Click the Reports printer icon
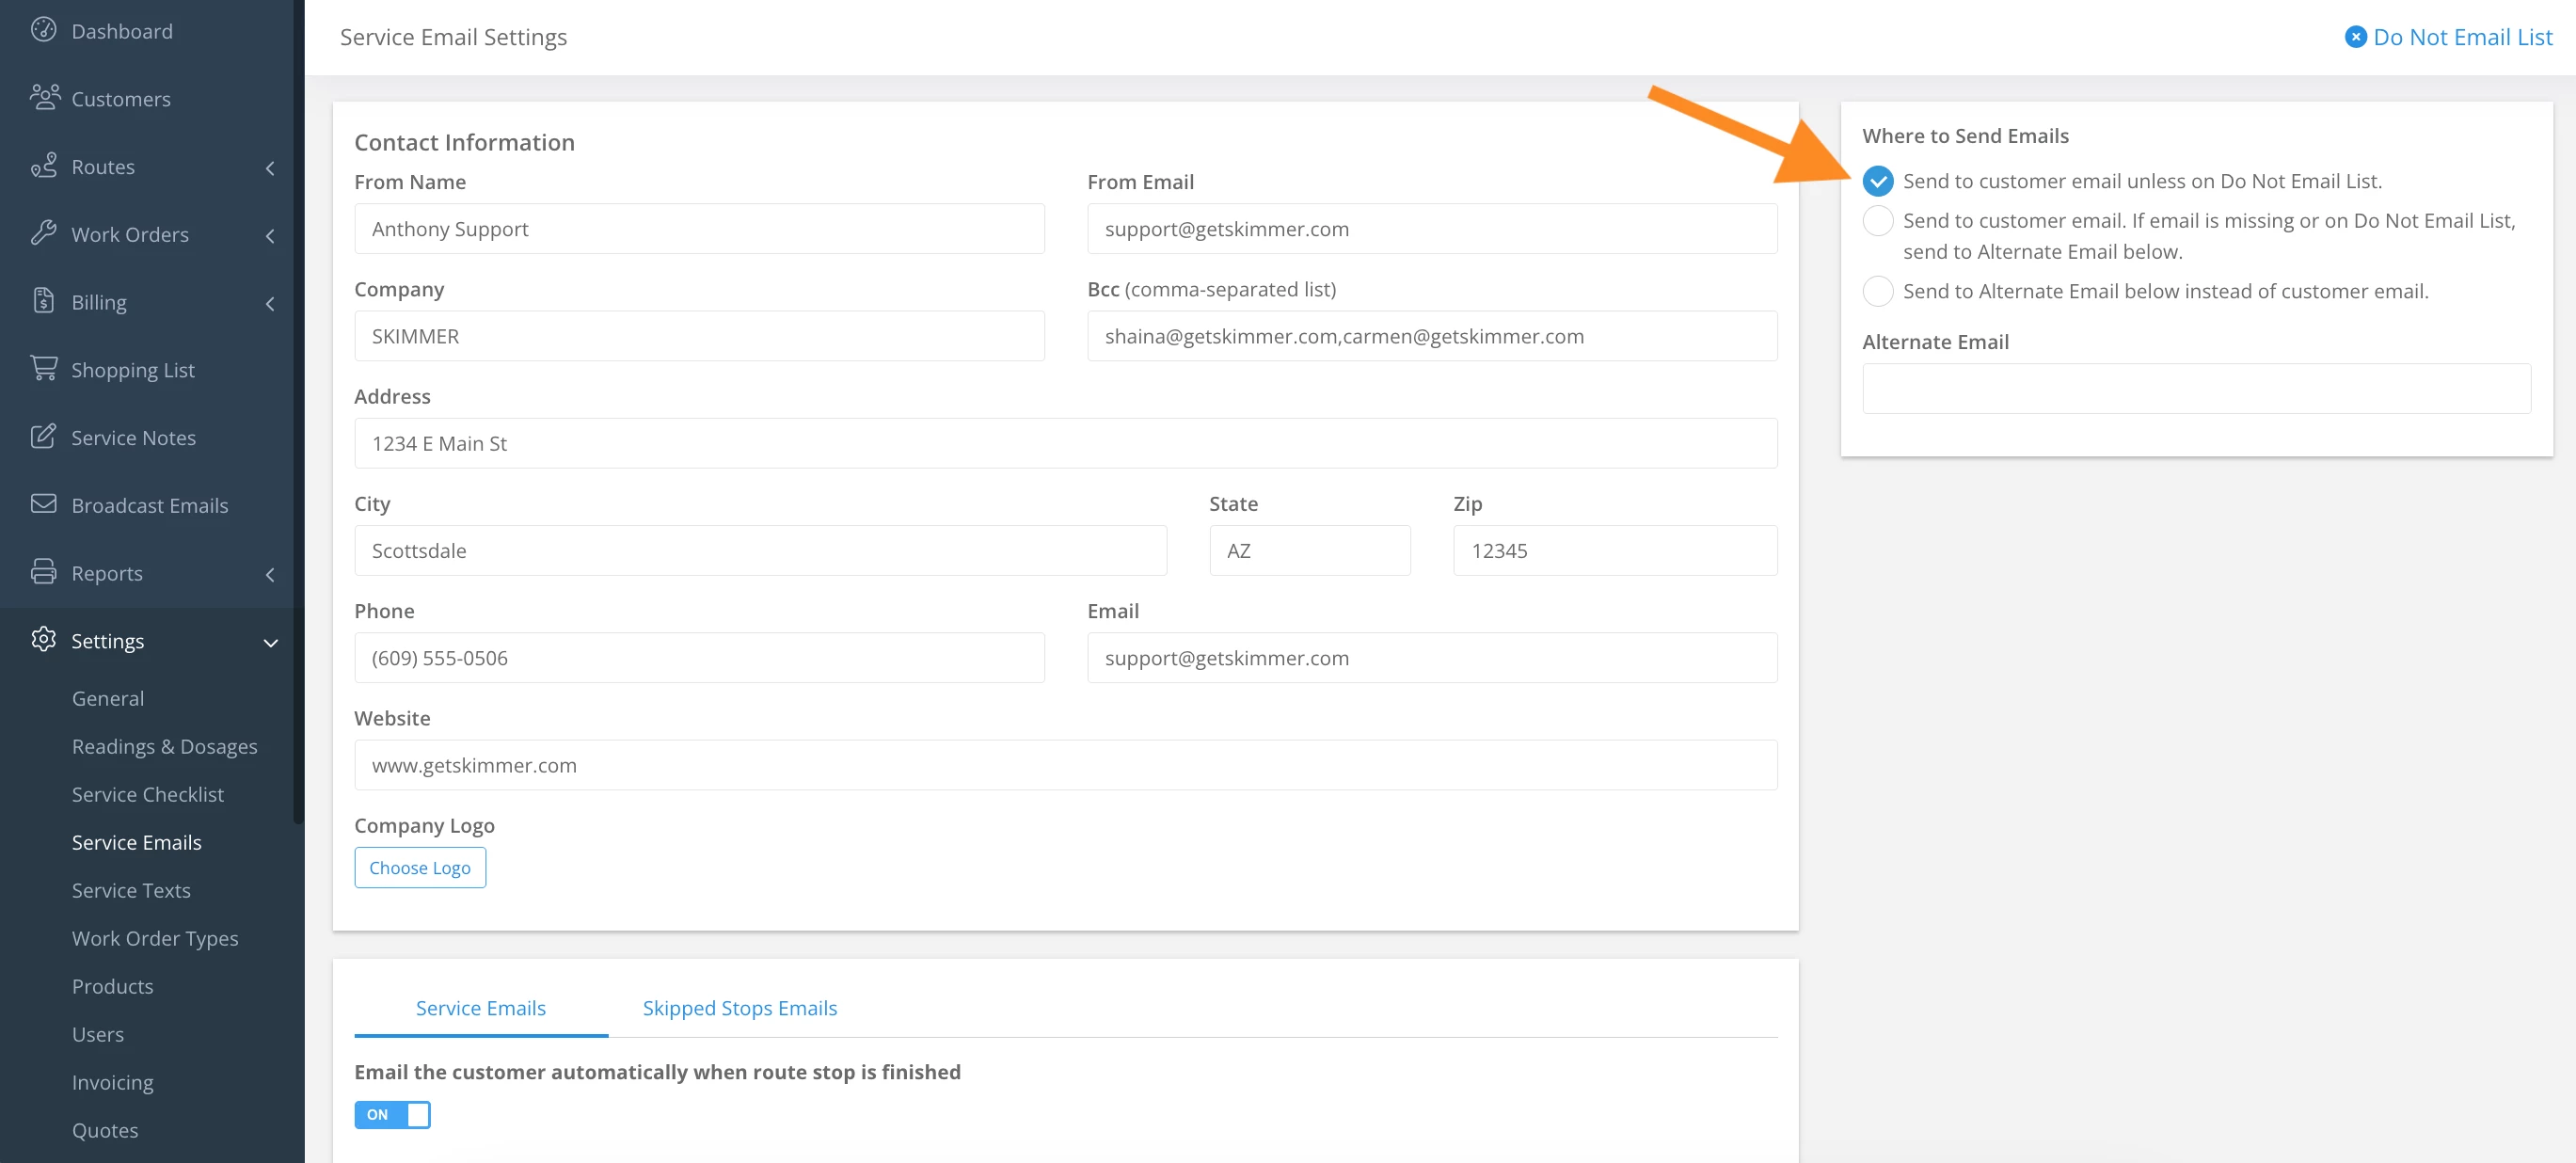This screenshot has width=2576, height=1163. pyautogui.click(x=43, y=572)
